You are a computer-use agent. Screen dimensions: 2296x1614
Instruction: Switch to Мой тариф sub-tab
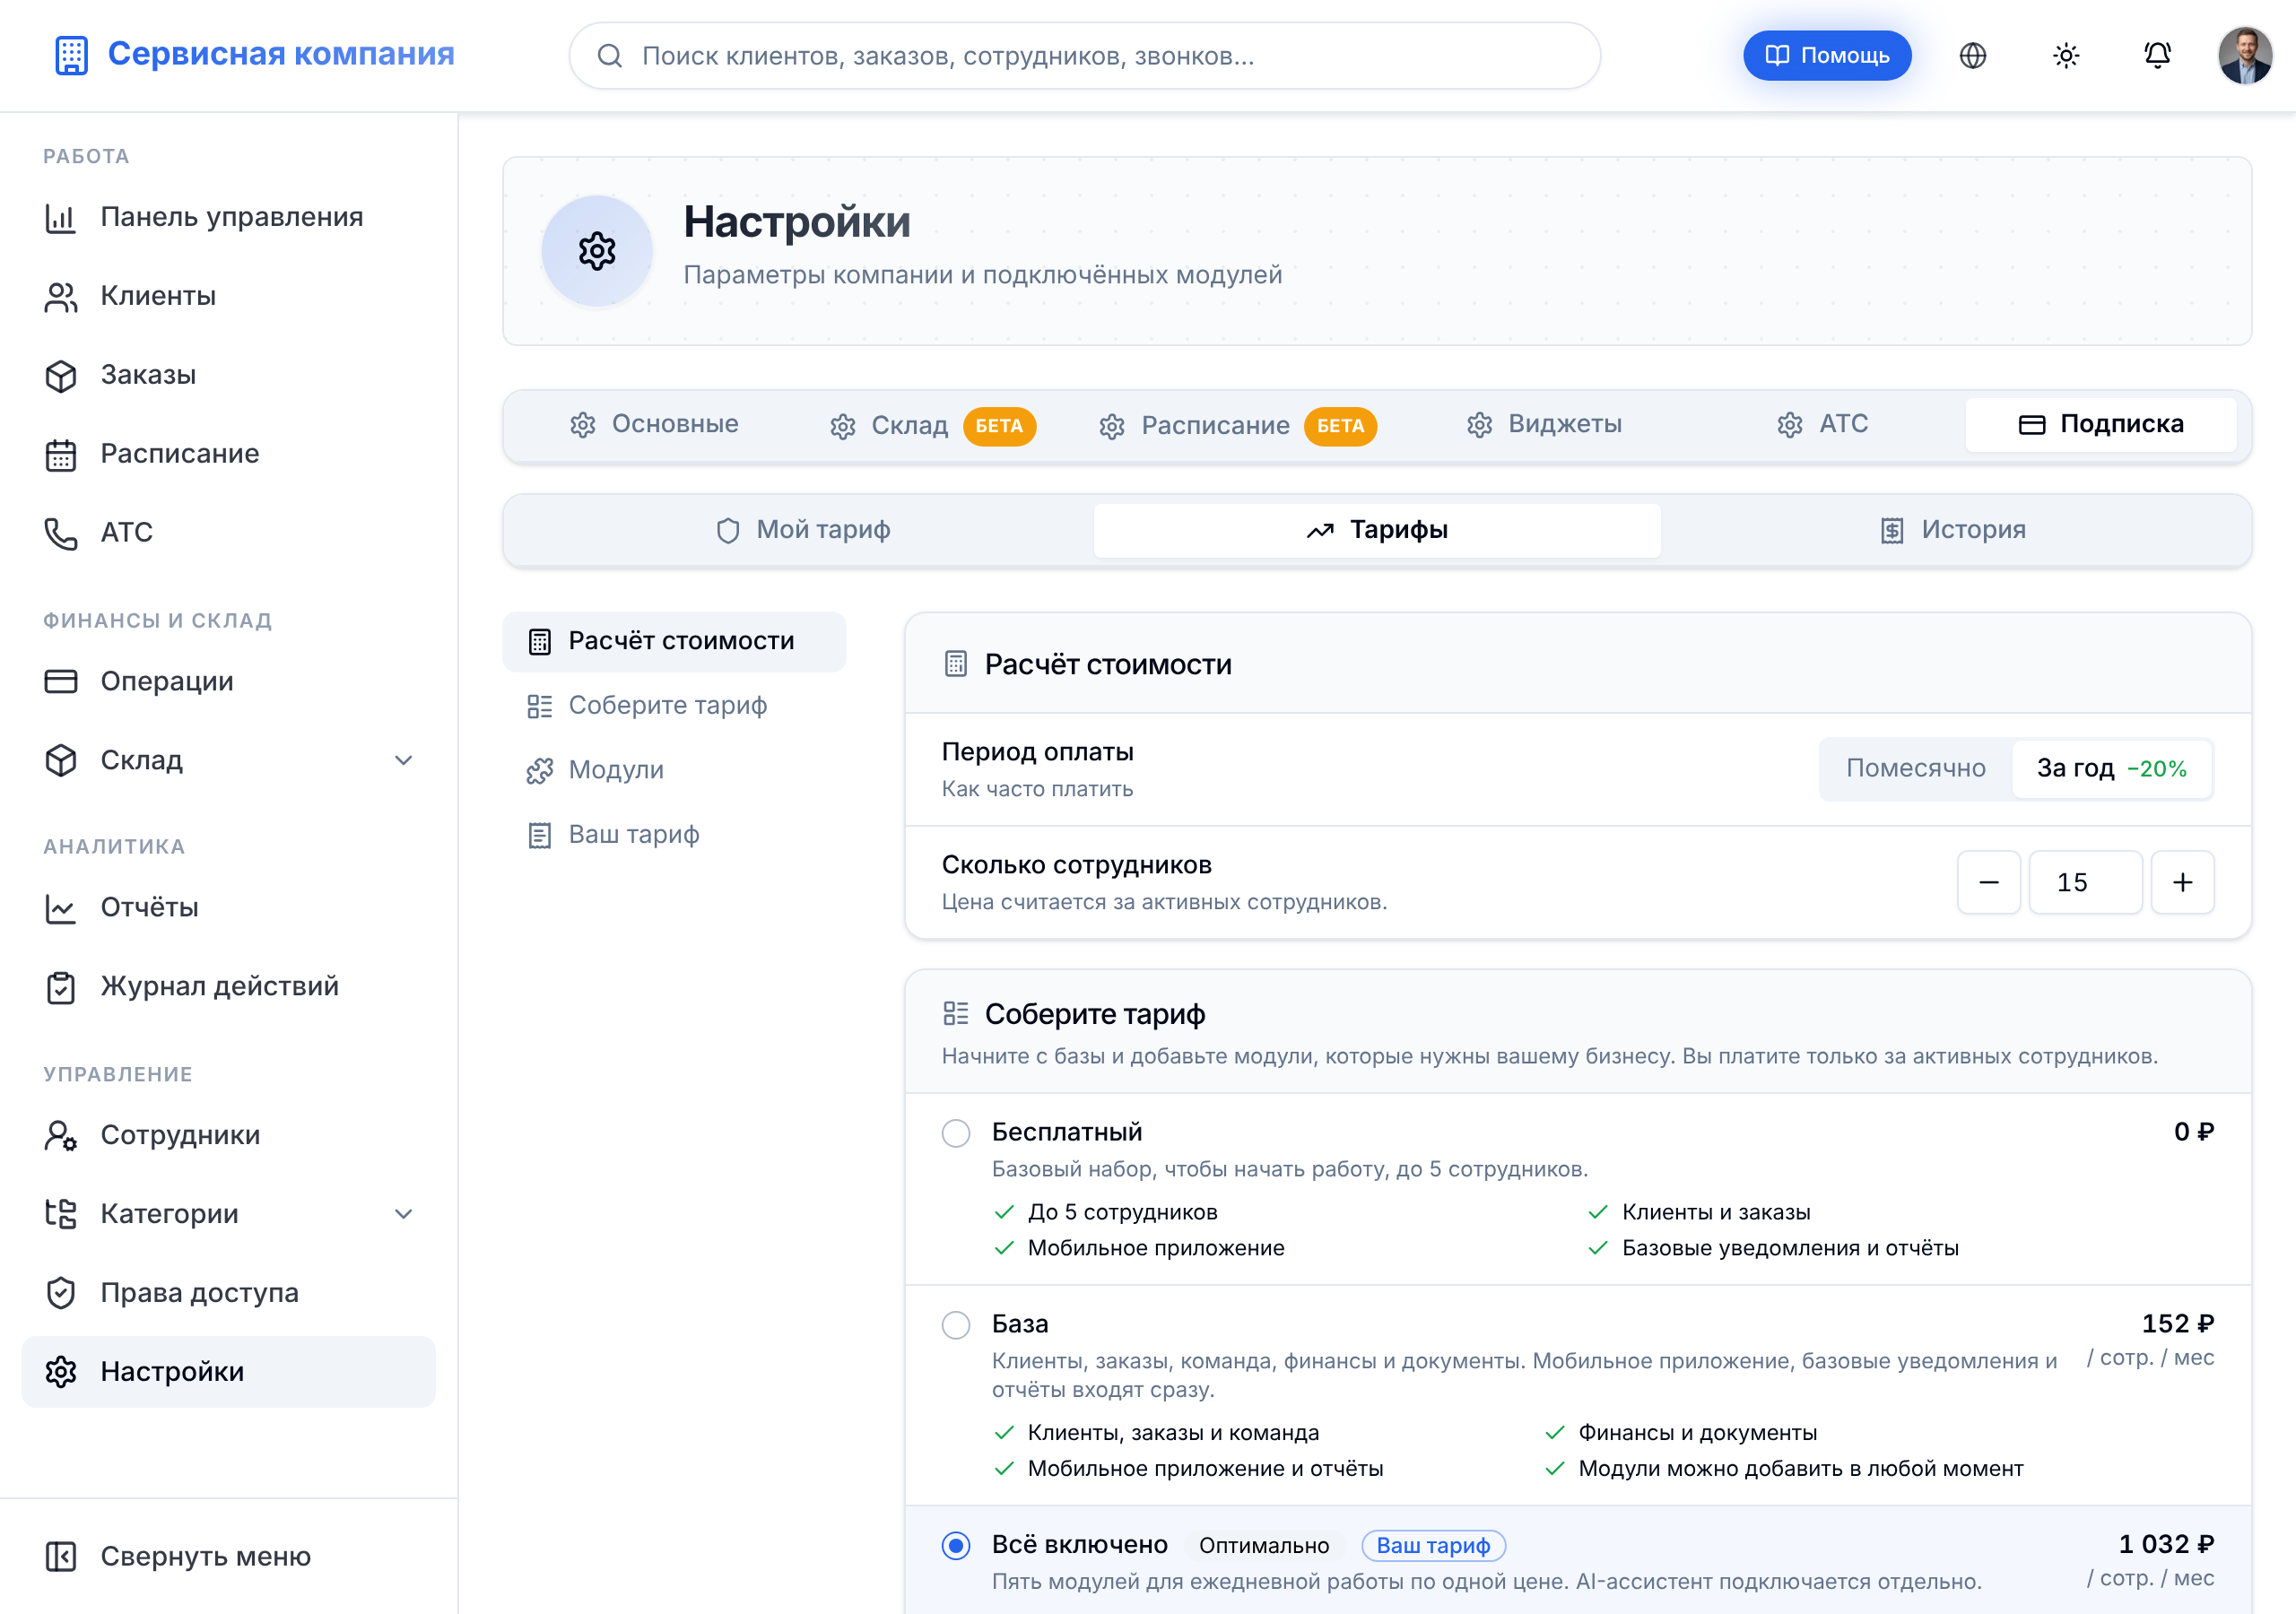(x=803, y=530)
